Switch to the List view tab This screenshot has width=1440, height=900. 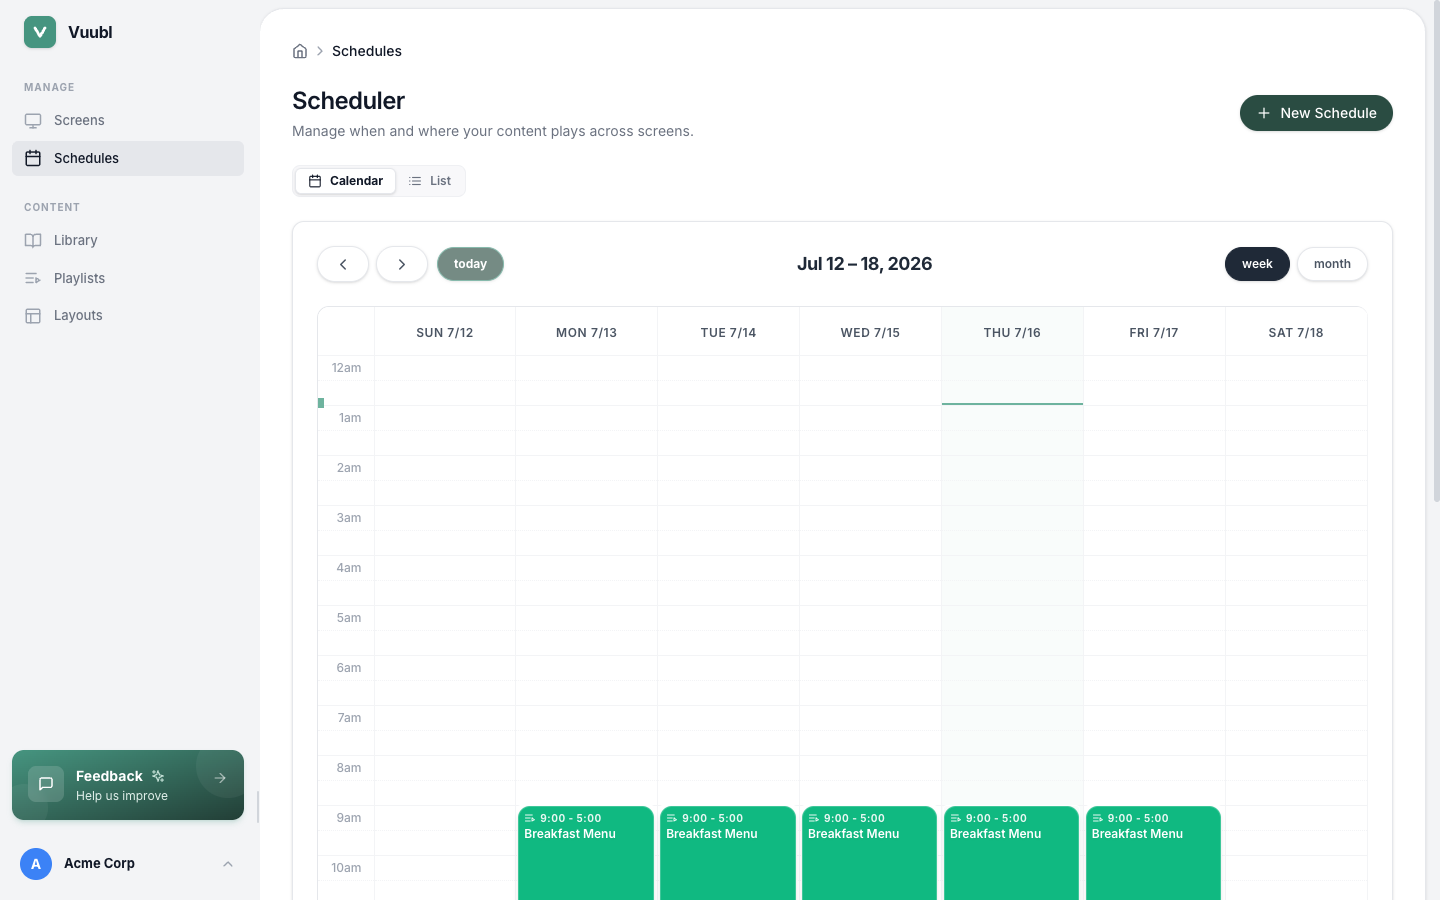[x=430, y=181]
